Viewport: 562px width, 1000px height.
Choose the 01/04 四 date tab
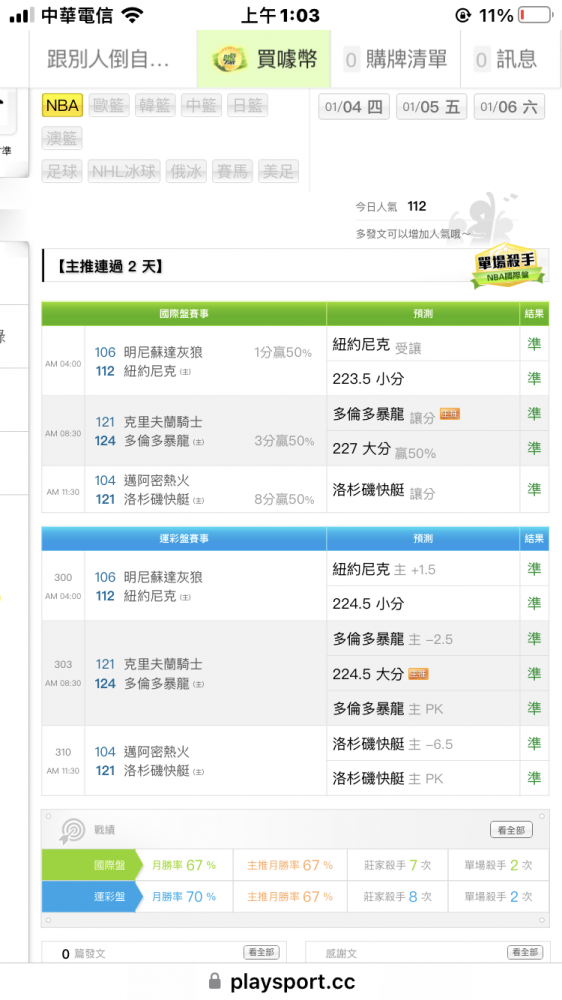click(354, 107)
